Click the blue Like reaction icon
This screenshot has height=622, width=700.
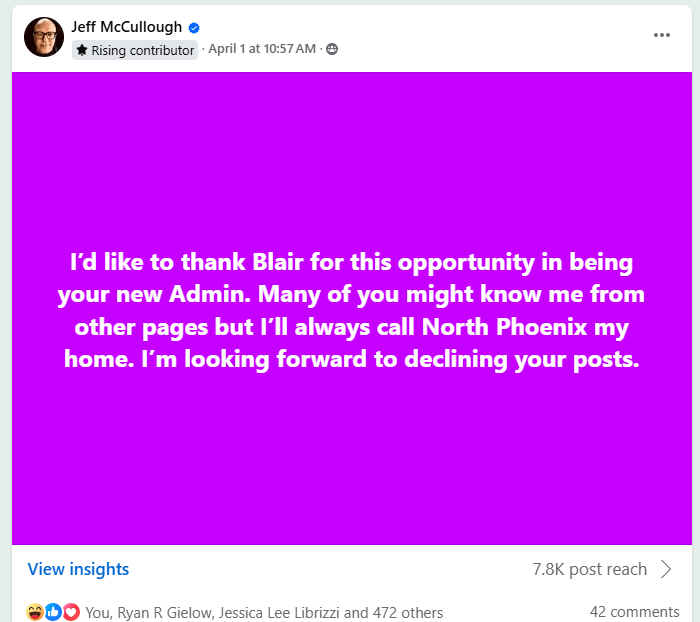point(53,612)
